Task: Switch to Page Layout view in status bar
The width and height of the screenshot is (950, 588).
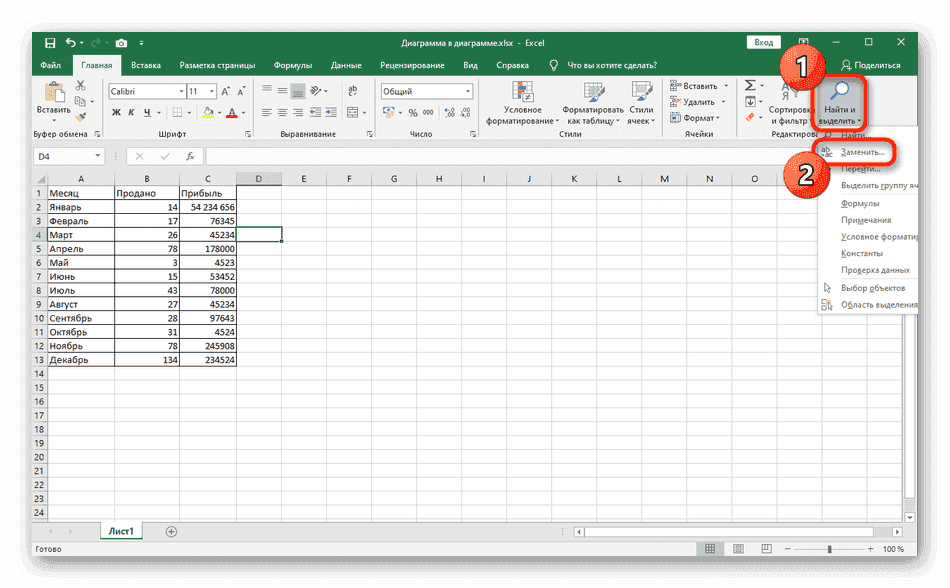Action: tap(735, 549)
